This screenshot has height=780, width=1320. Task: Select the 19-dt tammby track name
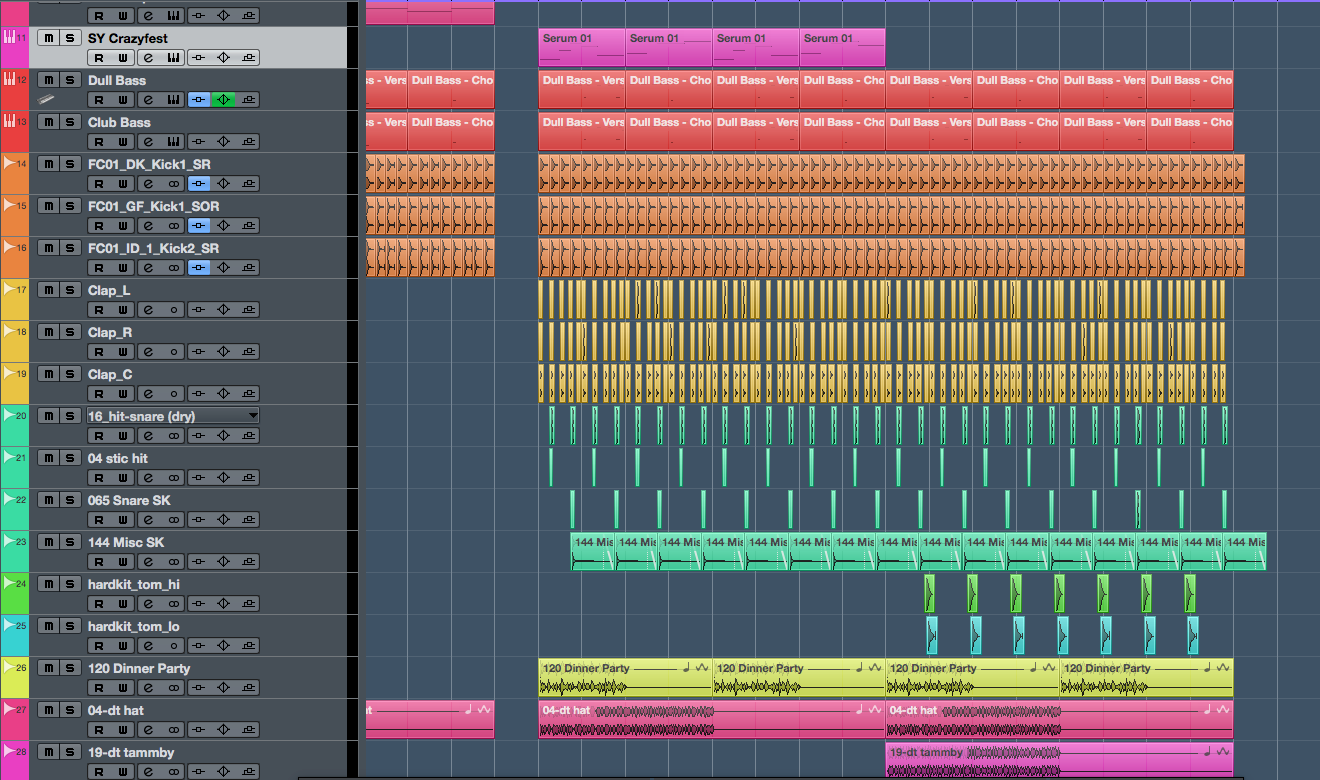click(131, 752)
